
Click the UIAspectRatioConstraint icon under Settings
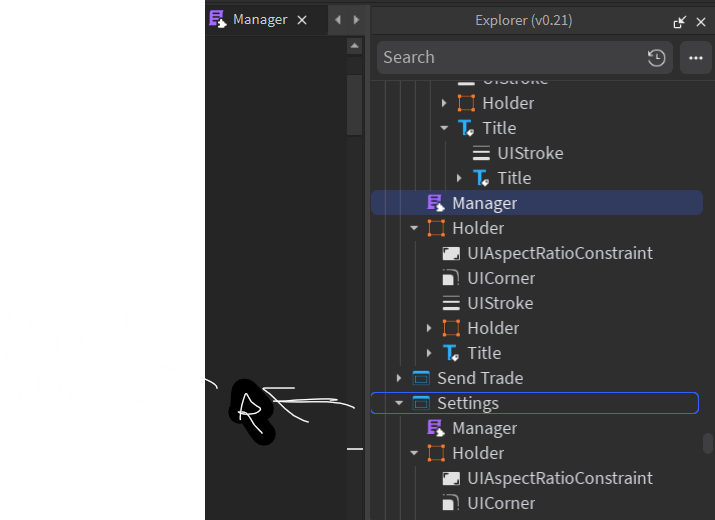pos(451,478)
